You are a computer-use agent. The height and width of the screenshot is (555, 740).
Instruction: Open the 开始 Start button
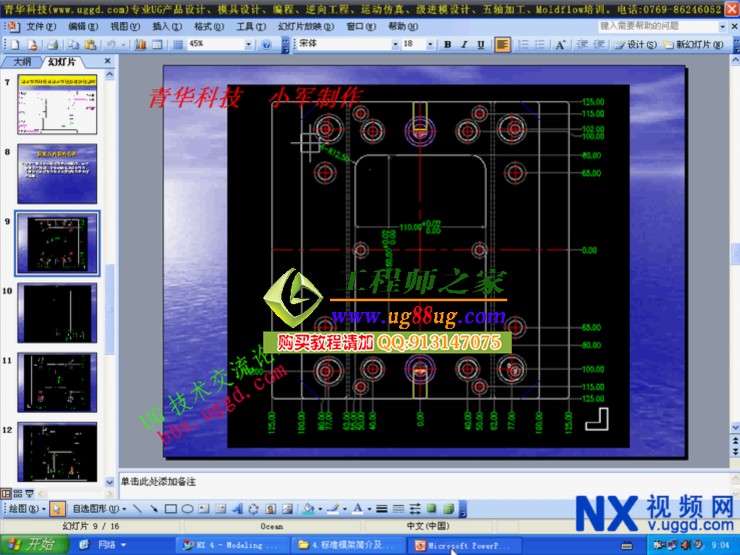(x=33, y=545)
